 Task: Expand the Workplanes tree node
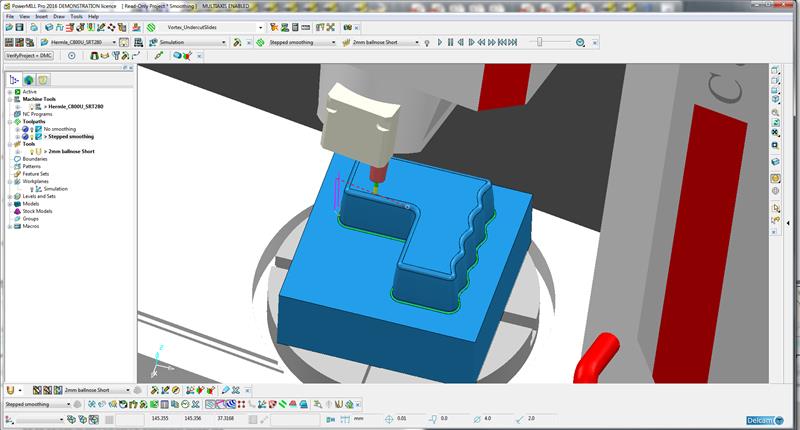[x=10, y=182]
